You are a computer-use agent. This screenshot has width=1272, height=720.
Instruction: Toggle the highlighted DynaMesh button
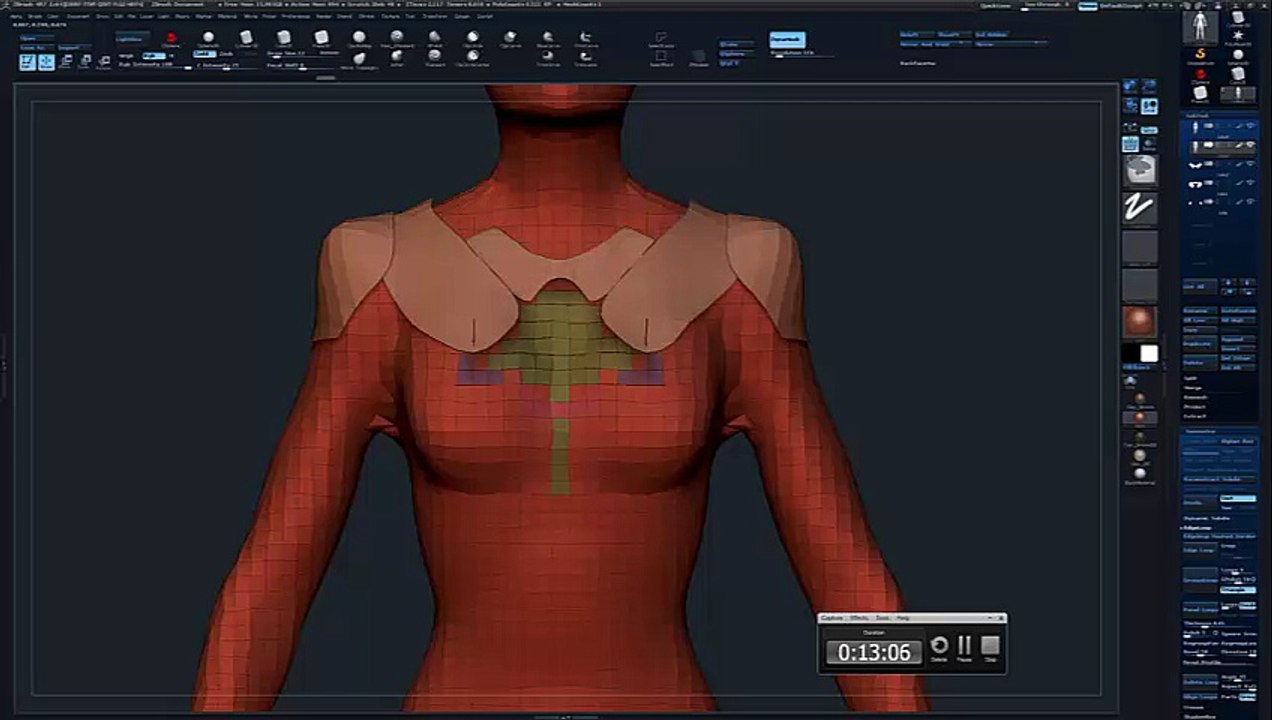click(x=789, y=41)
